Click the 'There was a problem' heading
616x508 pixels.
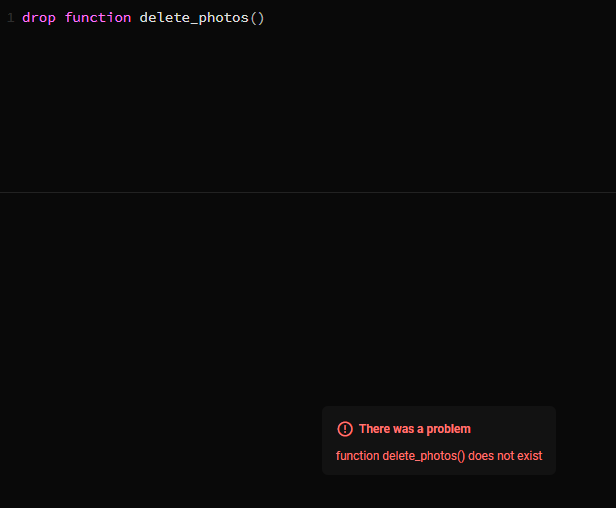coord(414,429)
